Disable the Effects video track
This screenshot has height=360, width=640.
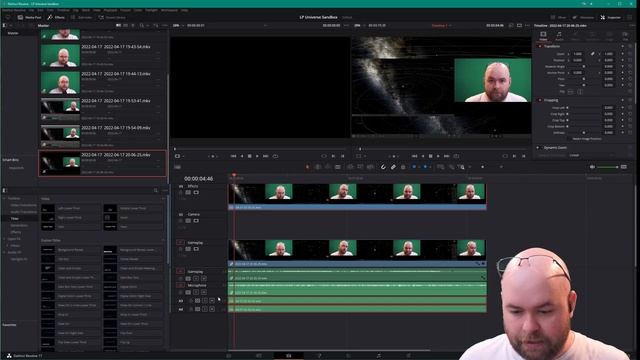[196, 192]
